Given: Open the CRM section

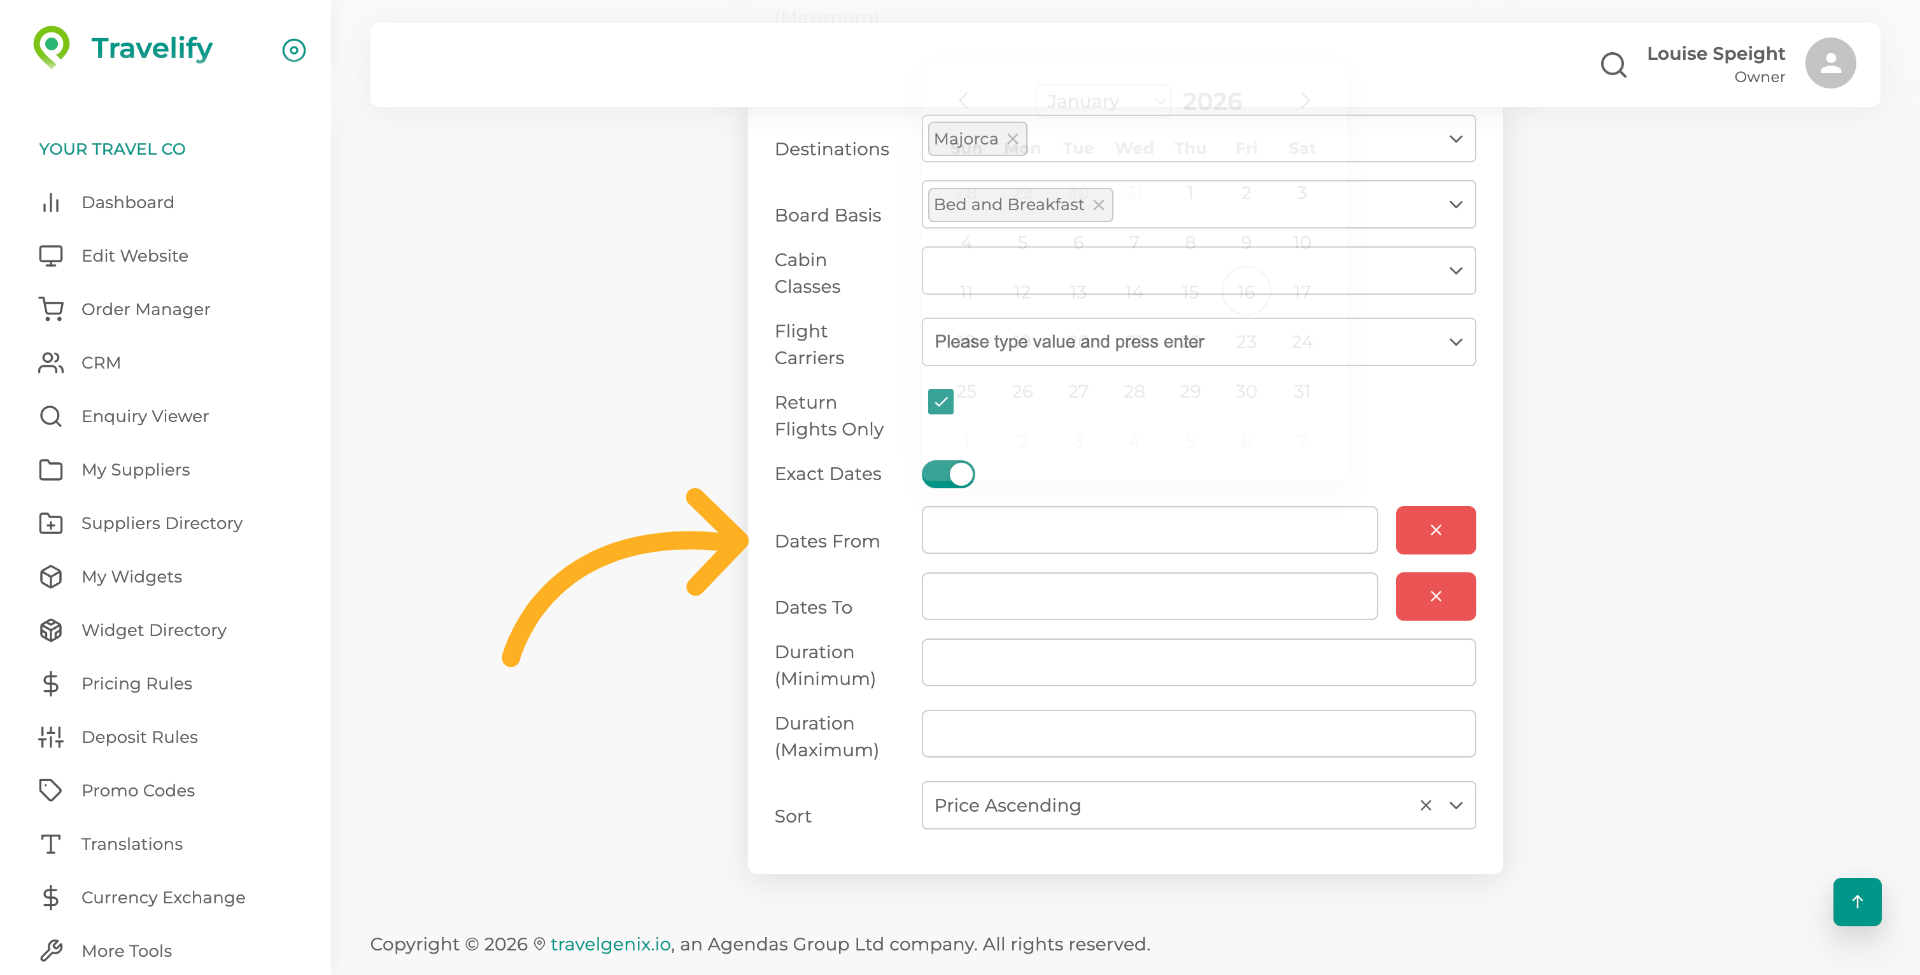Looking at the screenshot, I should (101, 362).
